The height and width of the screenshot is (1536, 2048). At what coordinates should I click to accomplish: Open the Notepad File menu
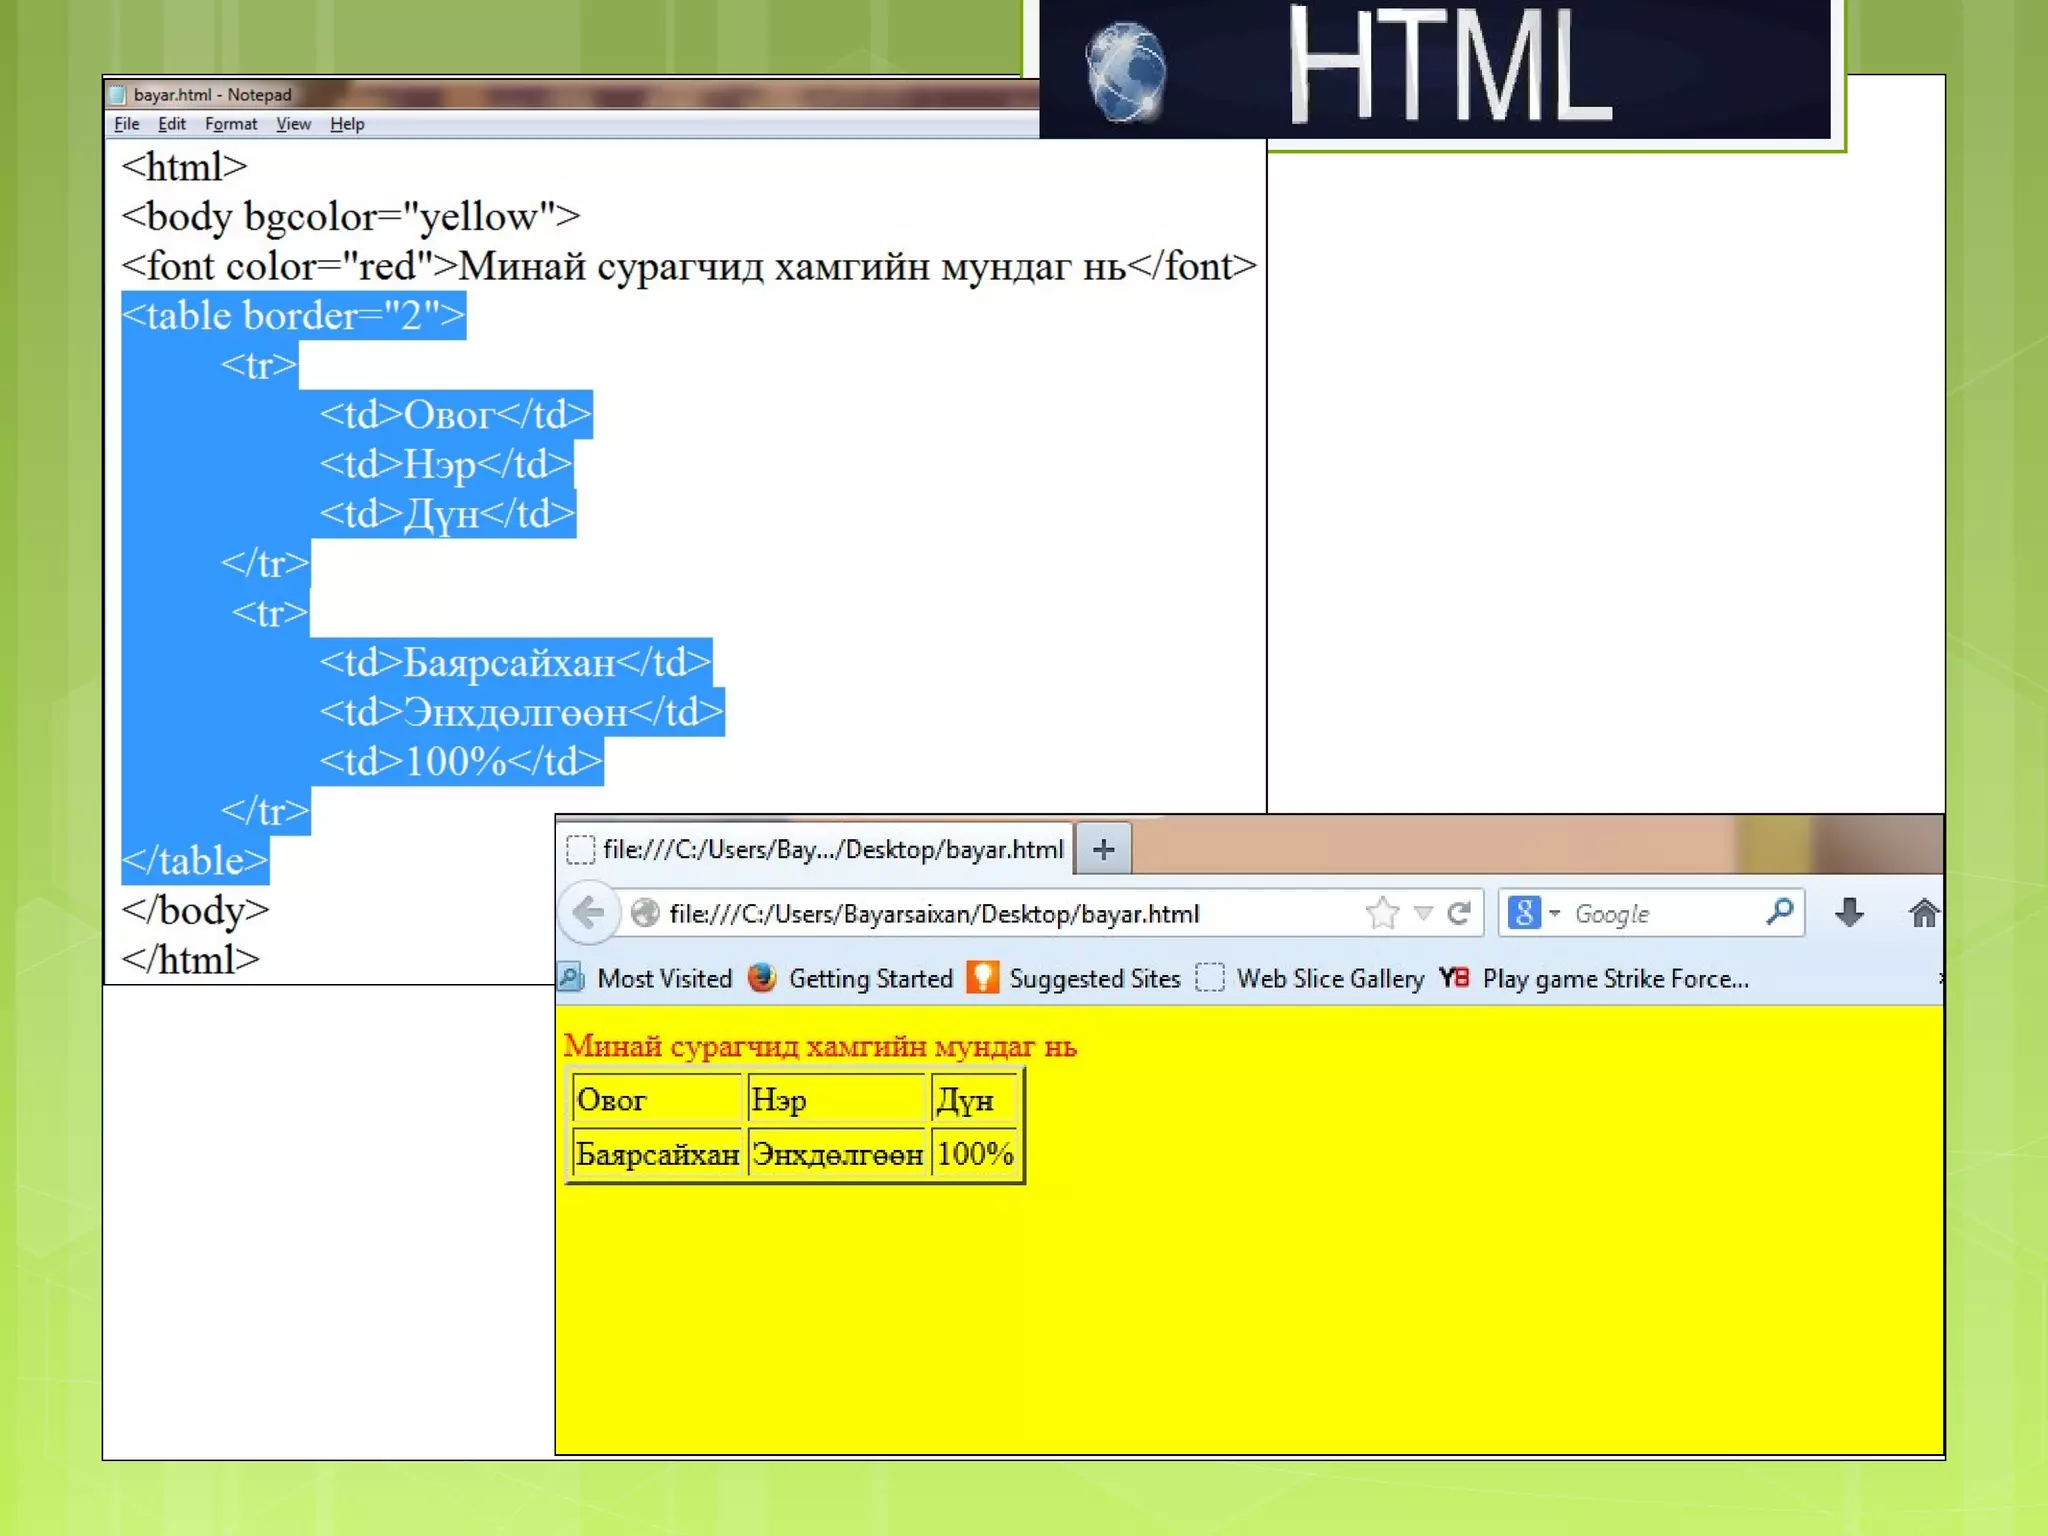(x=126, y=124)
